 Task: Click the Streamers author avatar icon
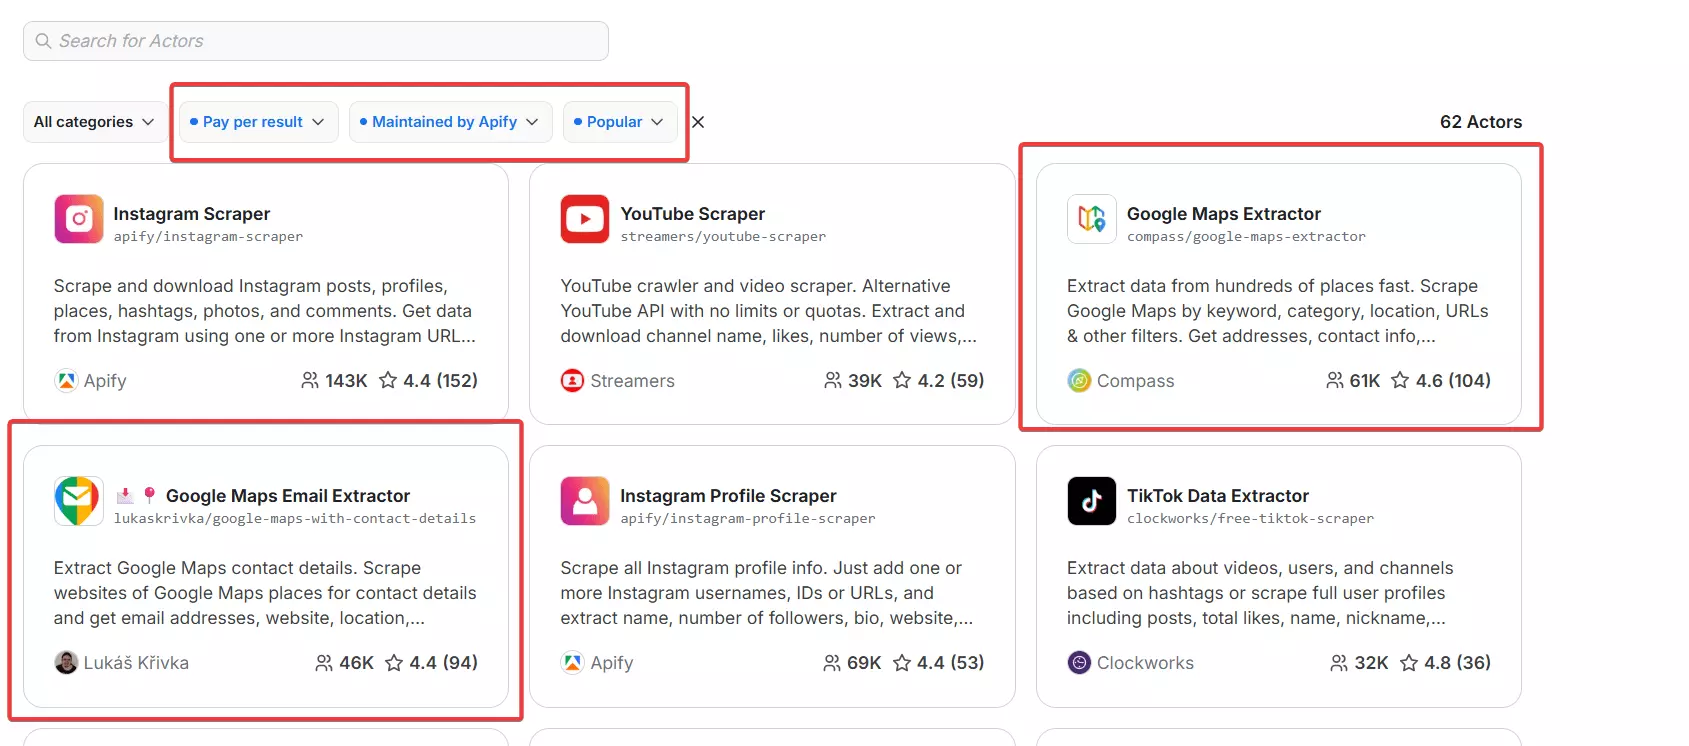(572, 381)
